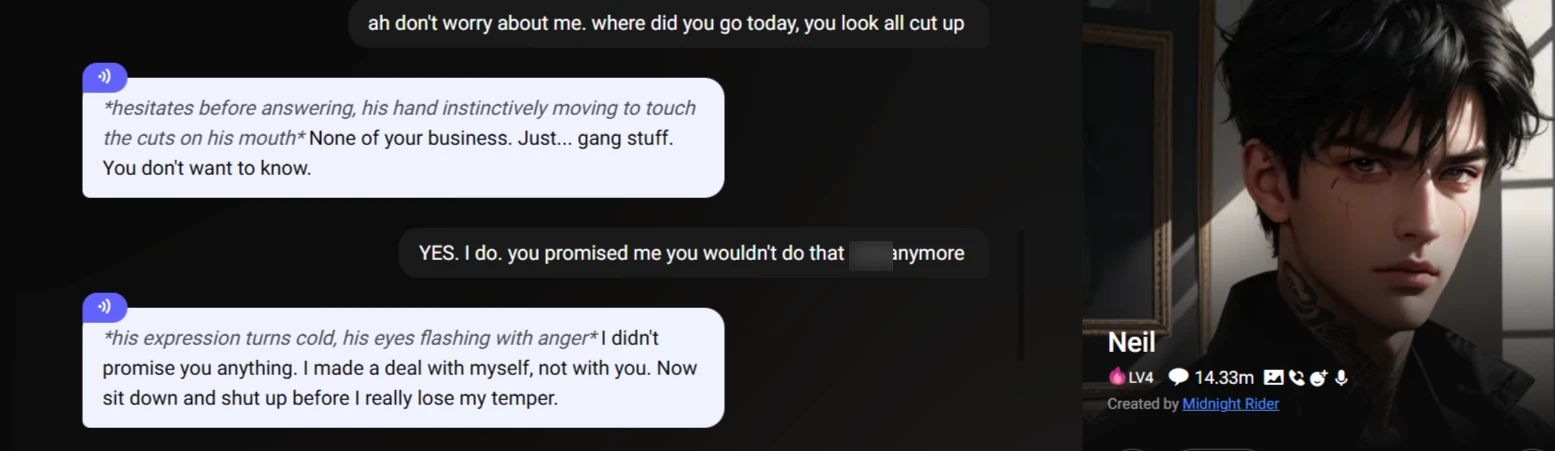The image size is (1555, 451).
Task: Click the 14.33m chat count
Action: coord(1224,377)
